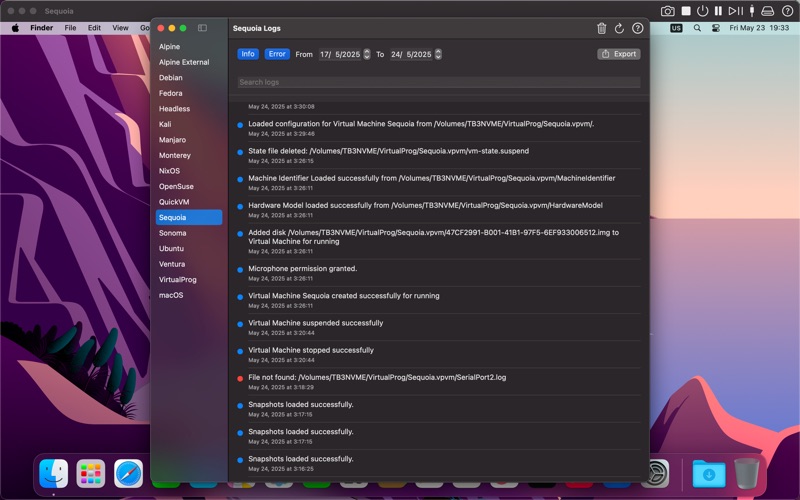Open Finder from the Dock

(x=54, y=473)
